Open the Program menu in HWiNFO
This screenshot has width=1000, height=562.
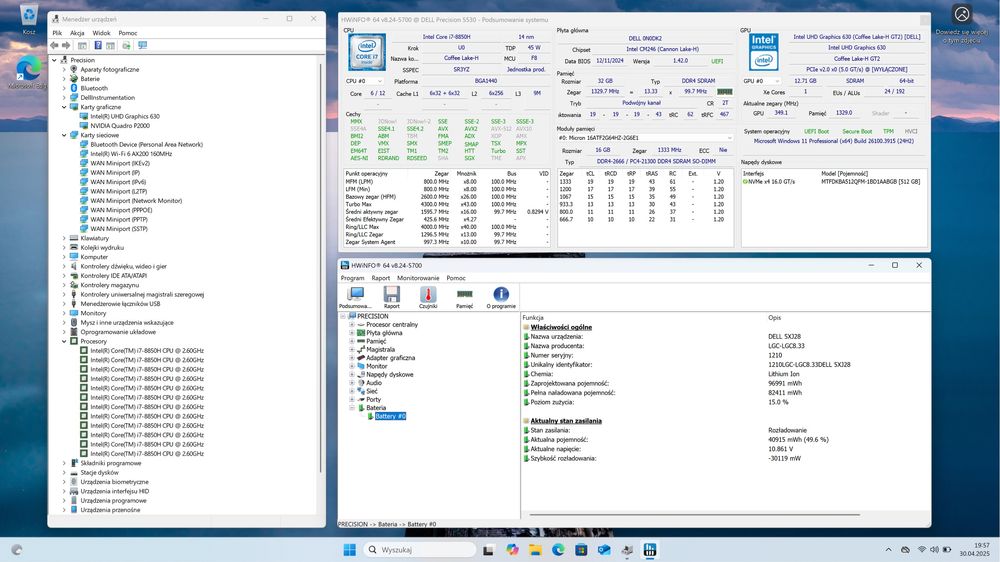tap(352, 278)
